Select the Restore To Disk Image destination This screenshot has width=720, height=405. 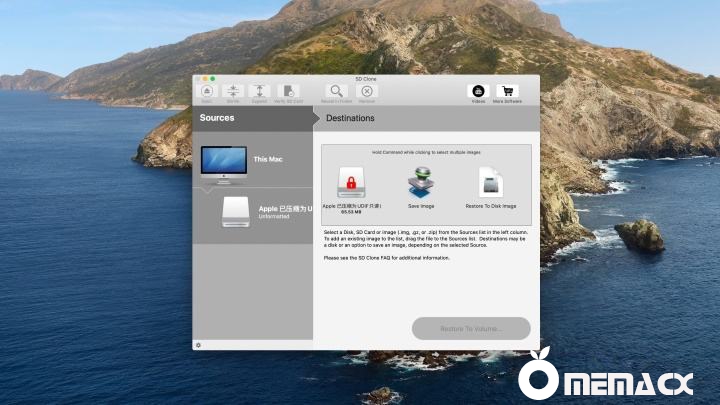(x=491, y=184)
